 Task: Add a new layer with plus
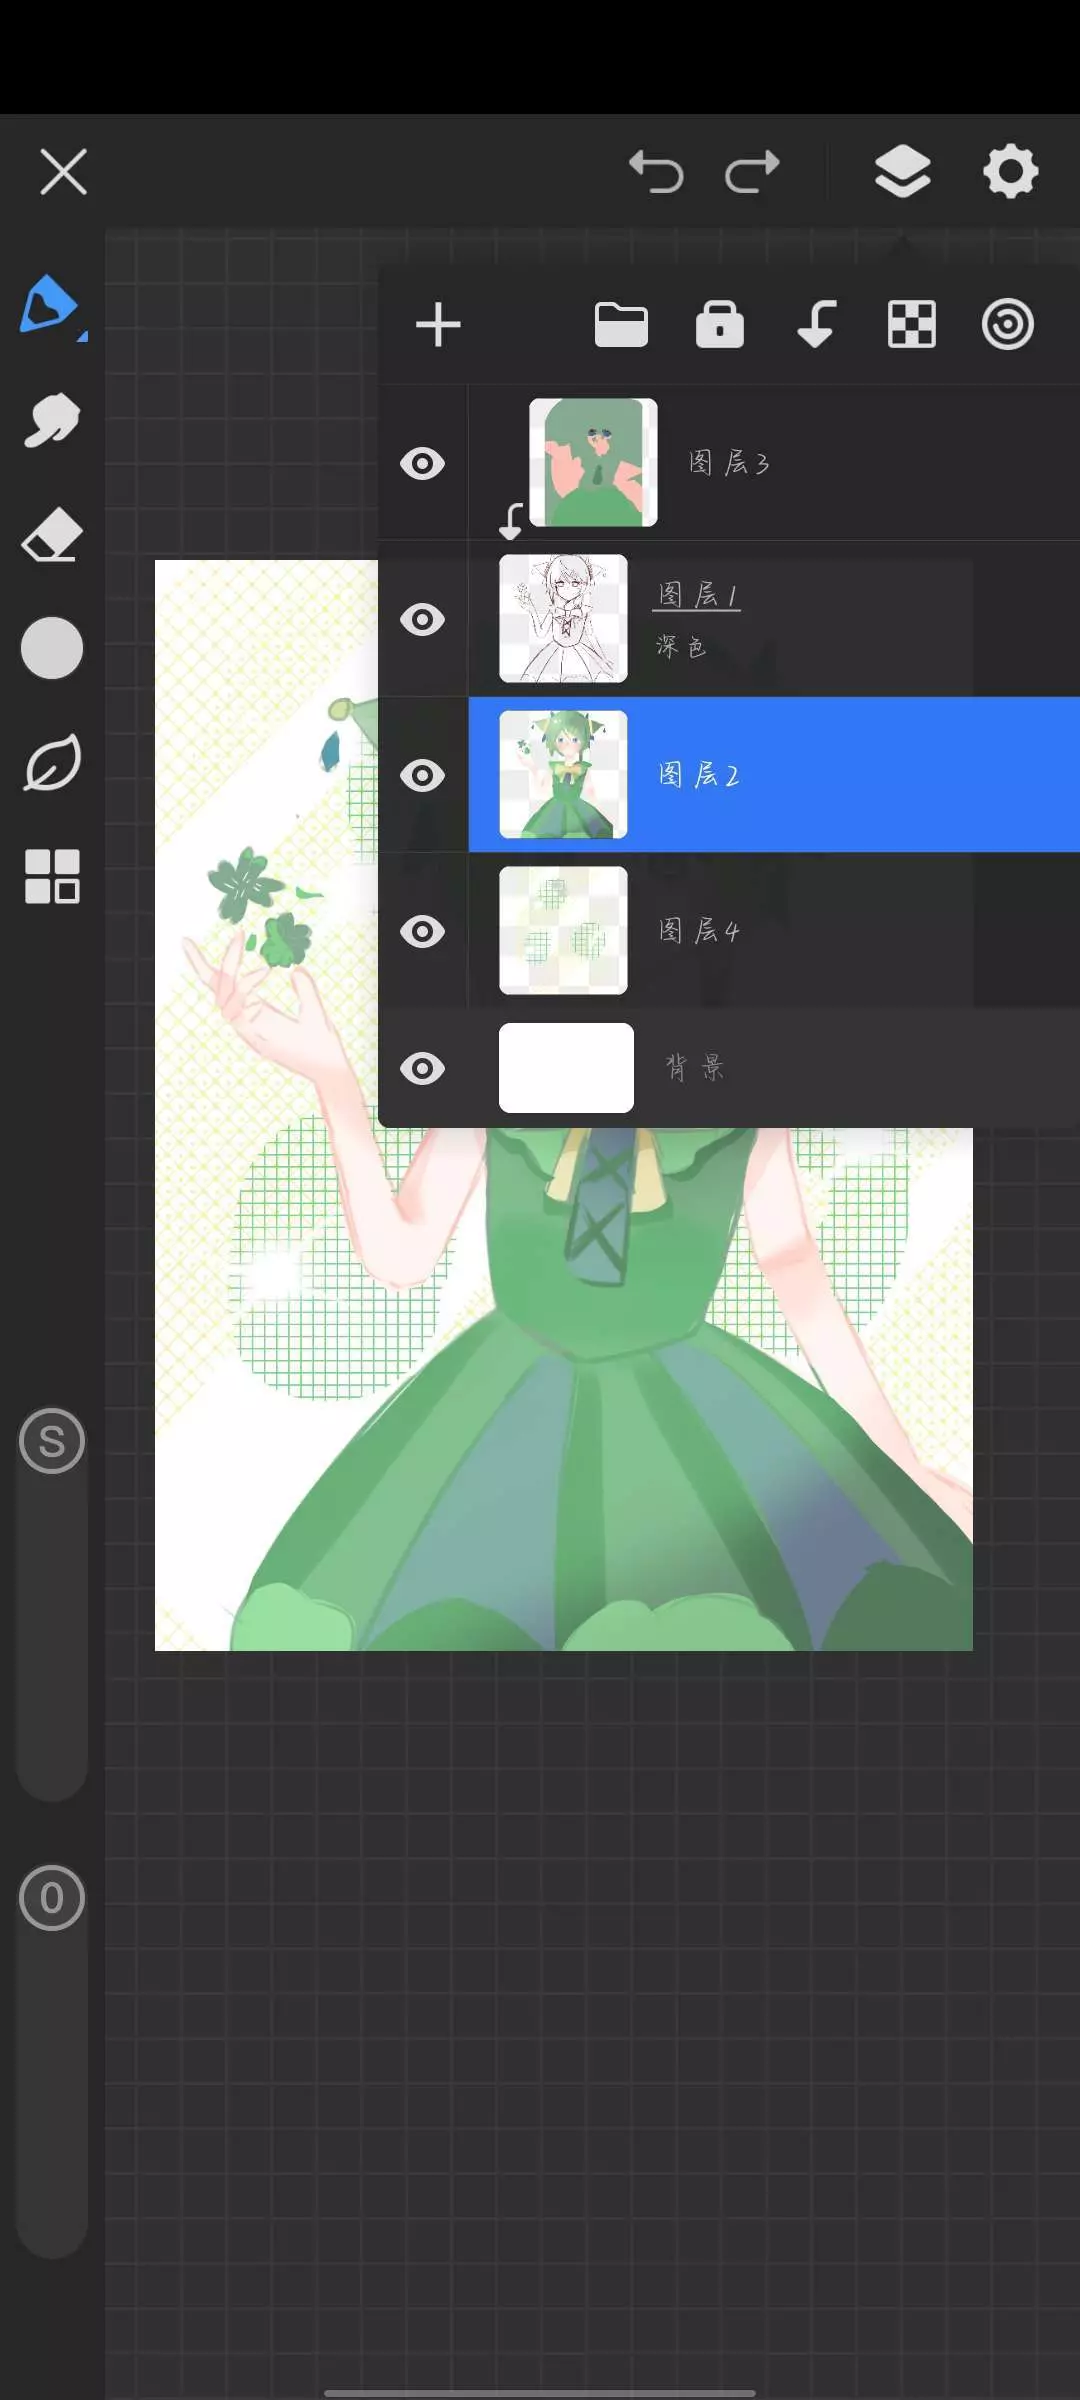pos(438,325)
